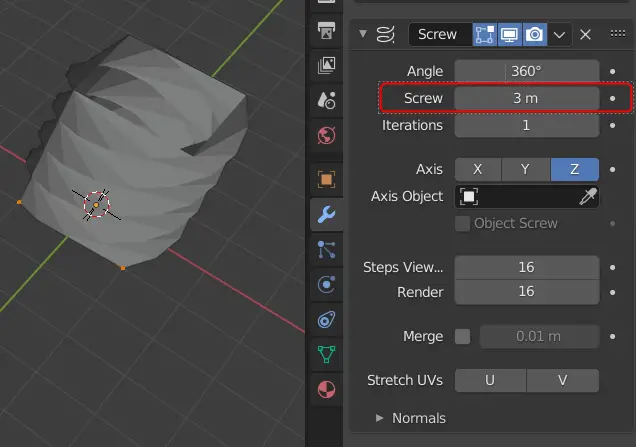Animate Merge property dot
This screenshot has height=447, width=636.
click(x=612, y=336)
